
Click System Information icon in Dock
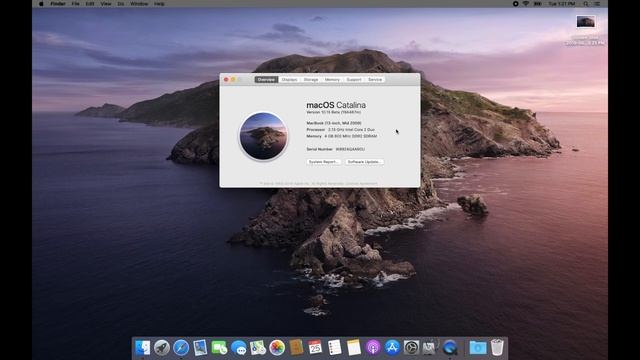pos(430,348)
